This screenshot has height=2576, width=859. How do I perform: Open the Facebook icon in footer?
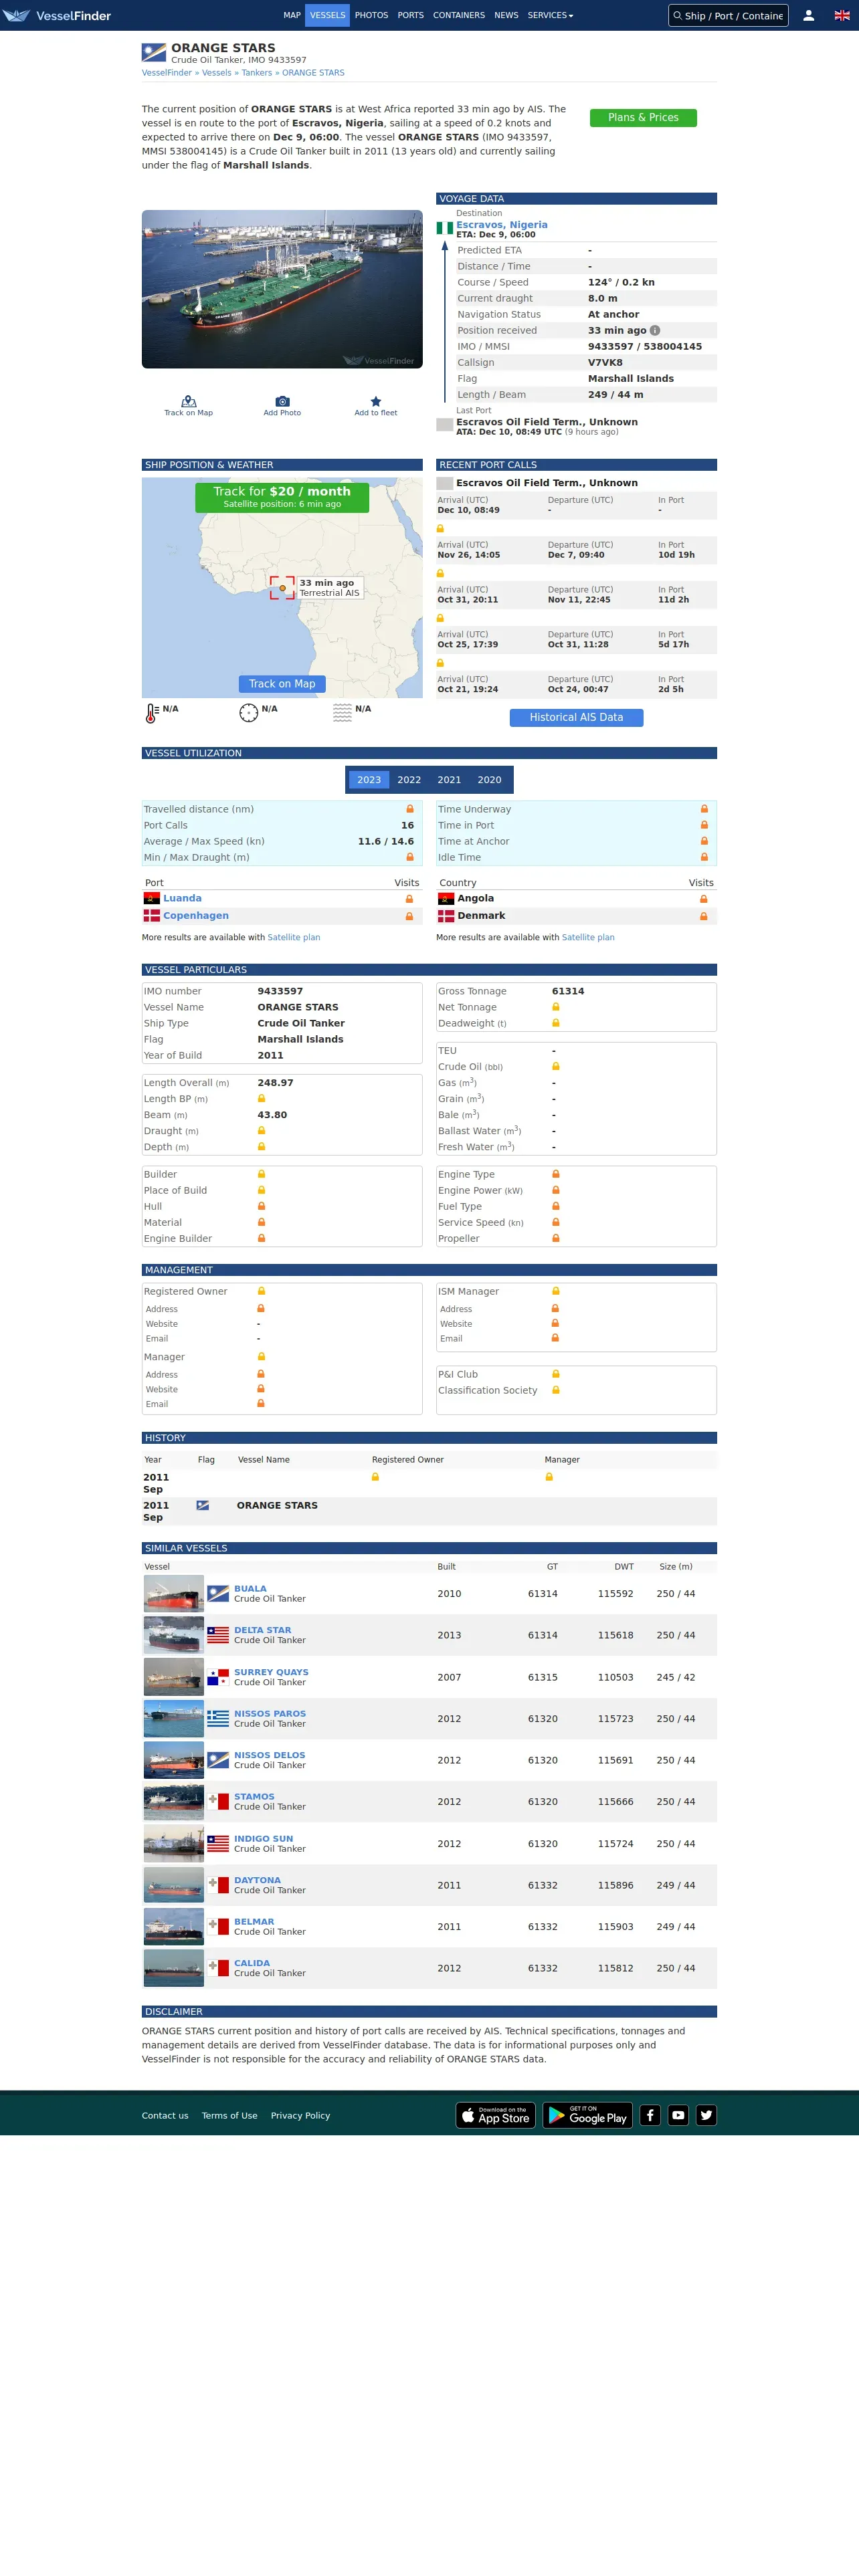coord(650,2115)
